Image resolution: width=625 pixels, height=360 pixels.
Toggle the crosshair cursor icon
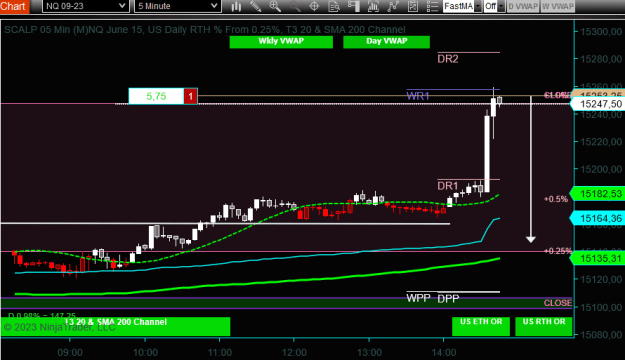[314, 6]
